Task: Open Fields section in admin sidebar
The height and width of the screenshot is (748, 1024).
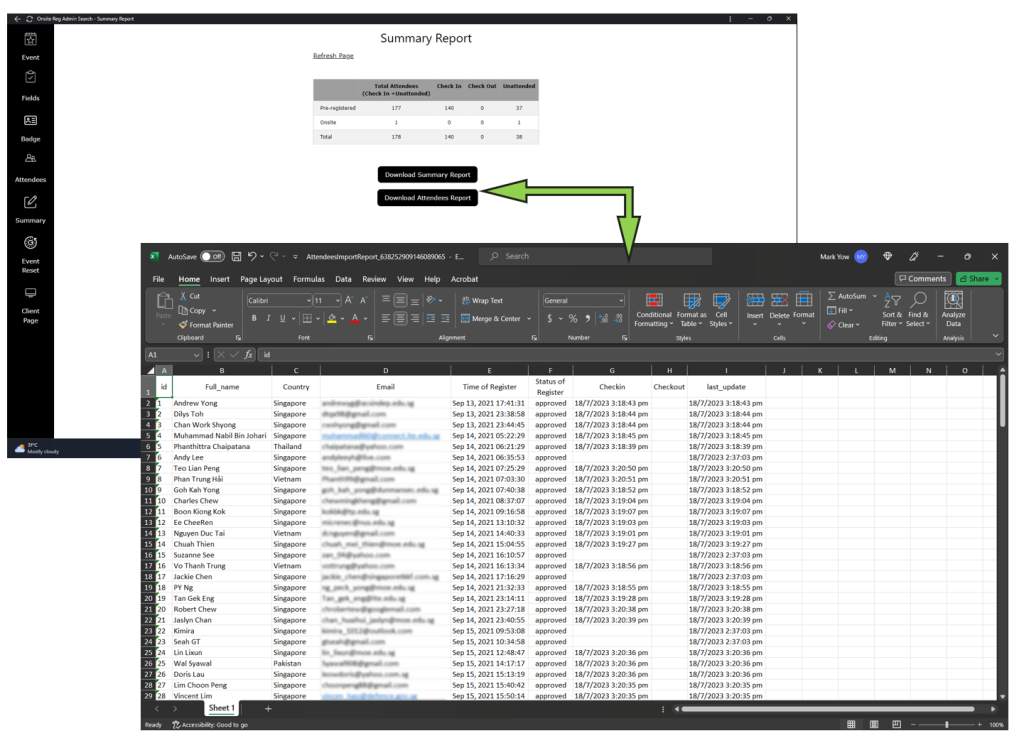Action: 30,86
